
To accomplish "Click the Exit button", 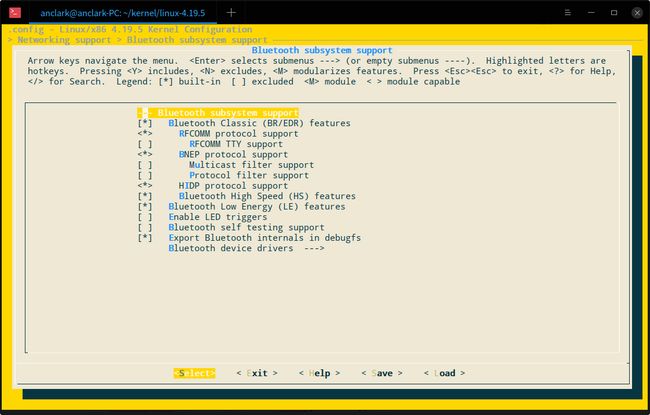I will (x=257, y=373).
